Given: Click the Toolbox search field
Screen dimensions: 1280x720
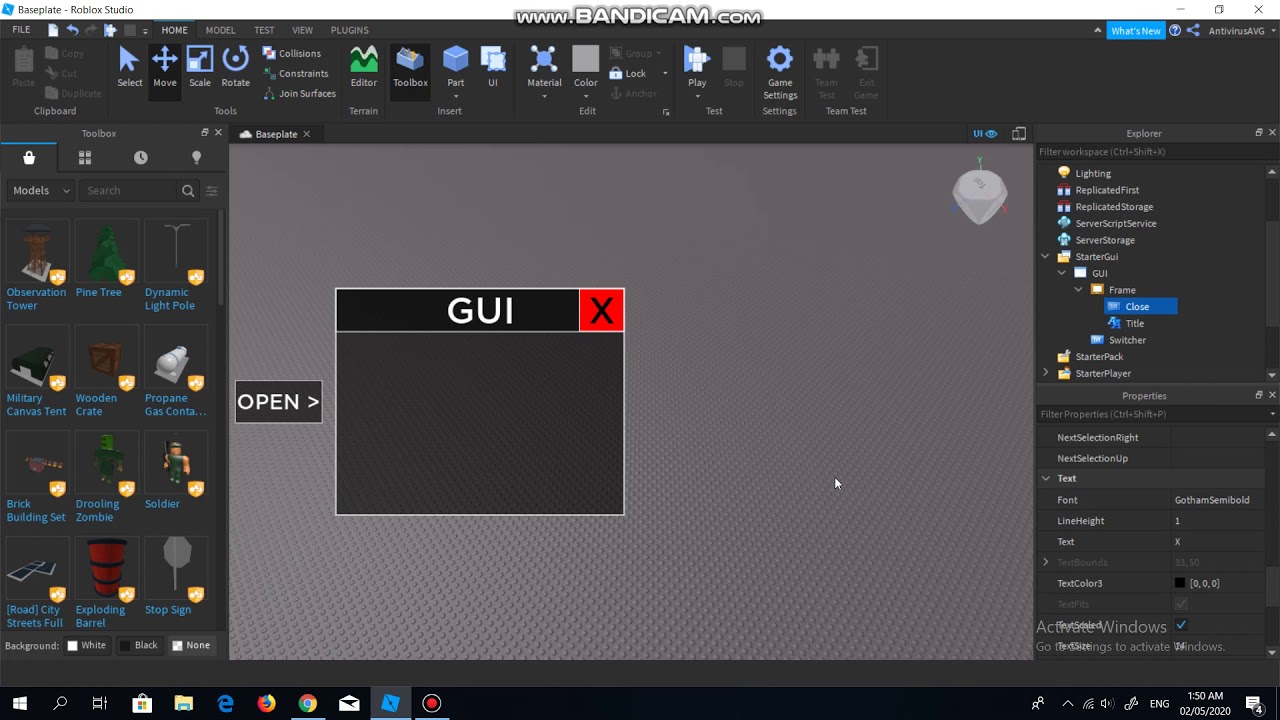Looking at the screenshot, I should point(130,190).
